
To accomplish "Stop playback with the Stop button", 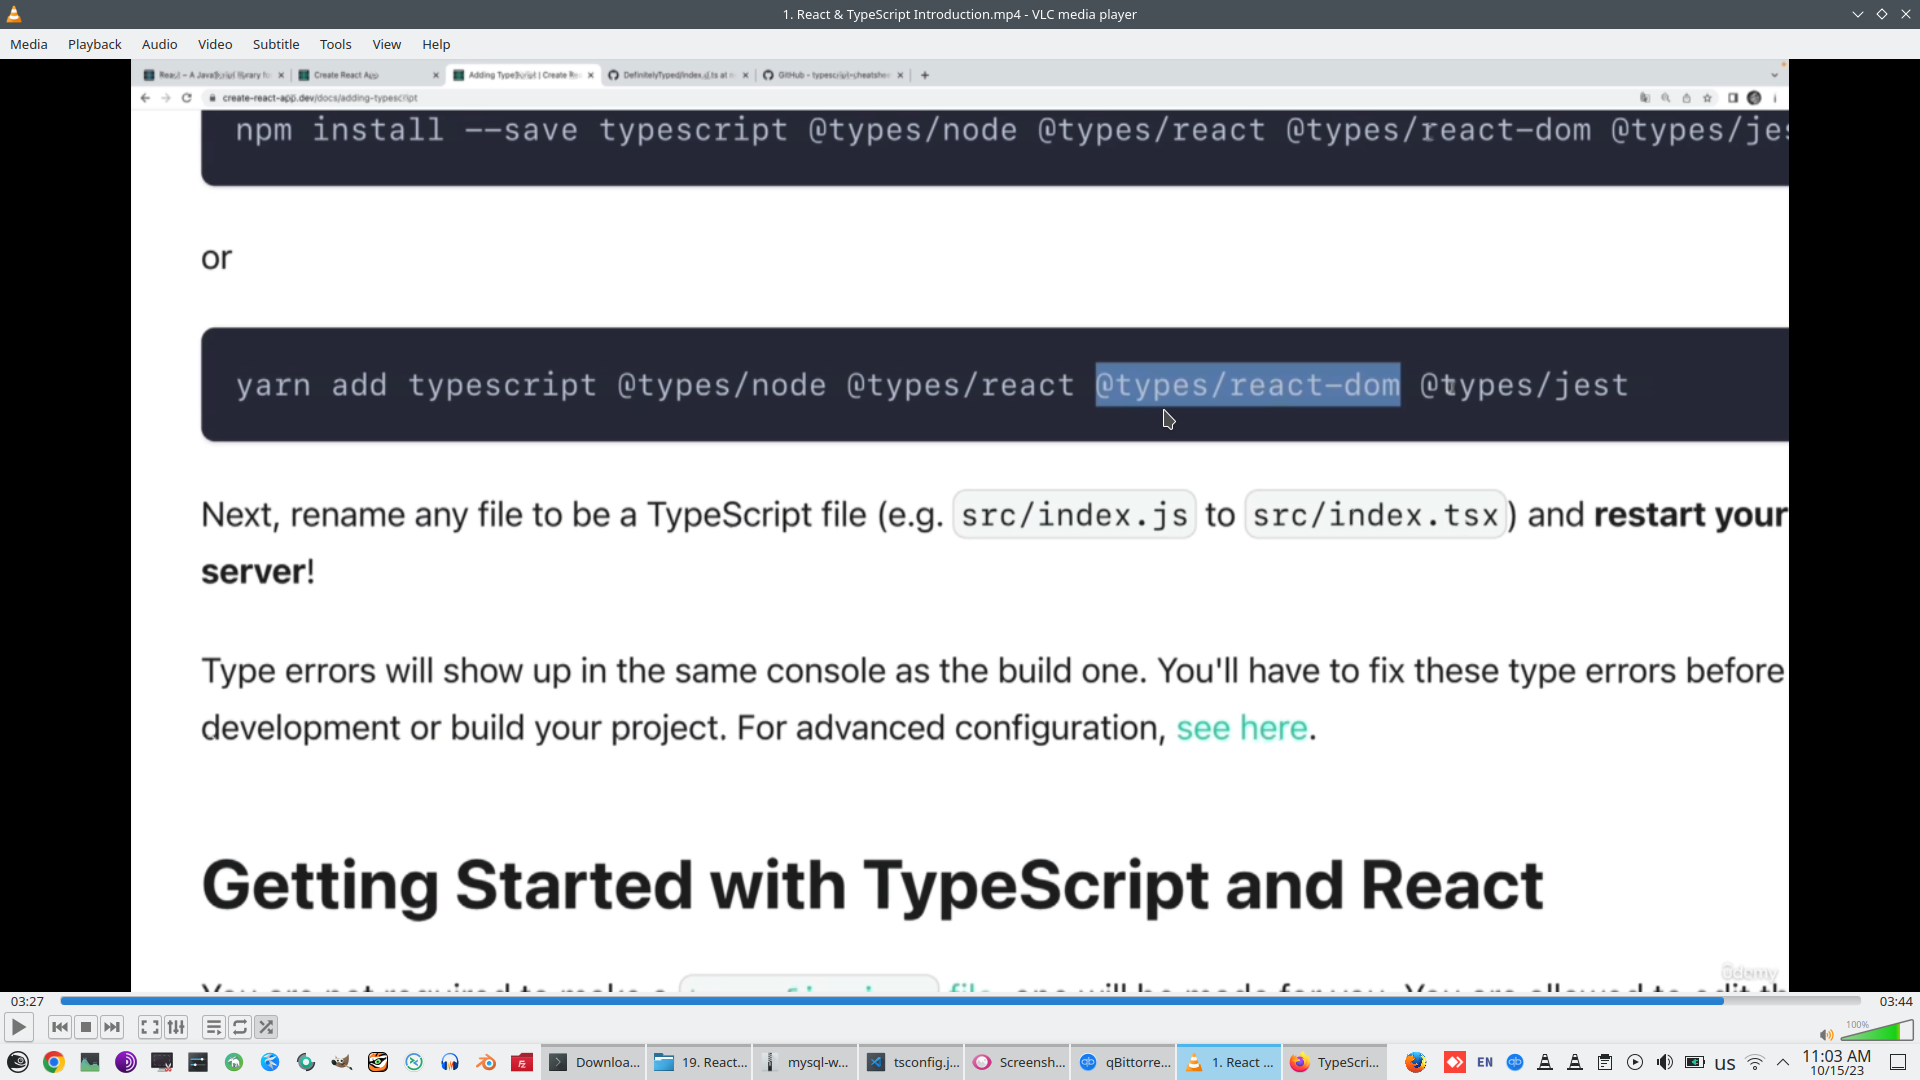I will click(x=86, y=1027).
